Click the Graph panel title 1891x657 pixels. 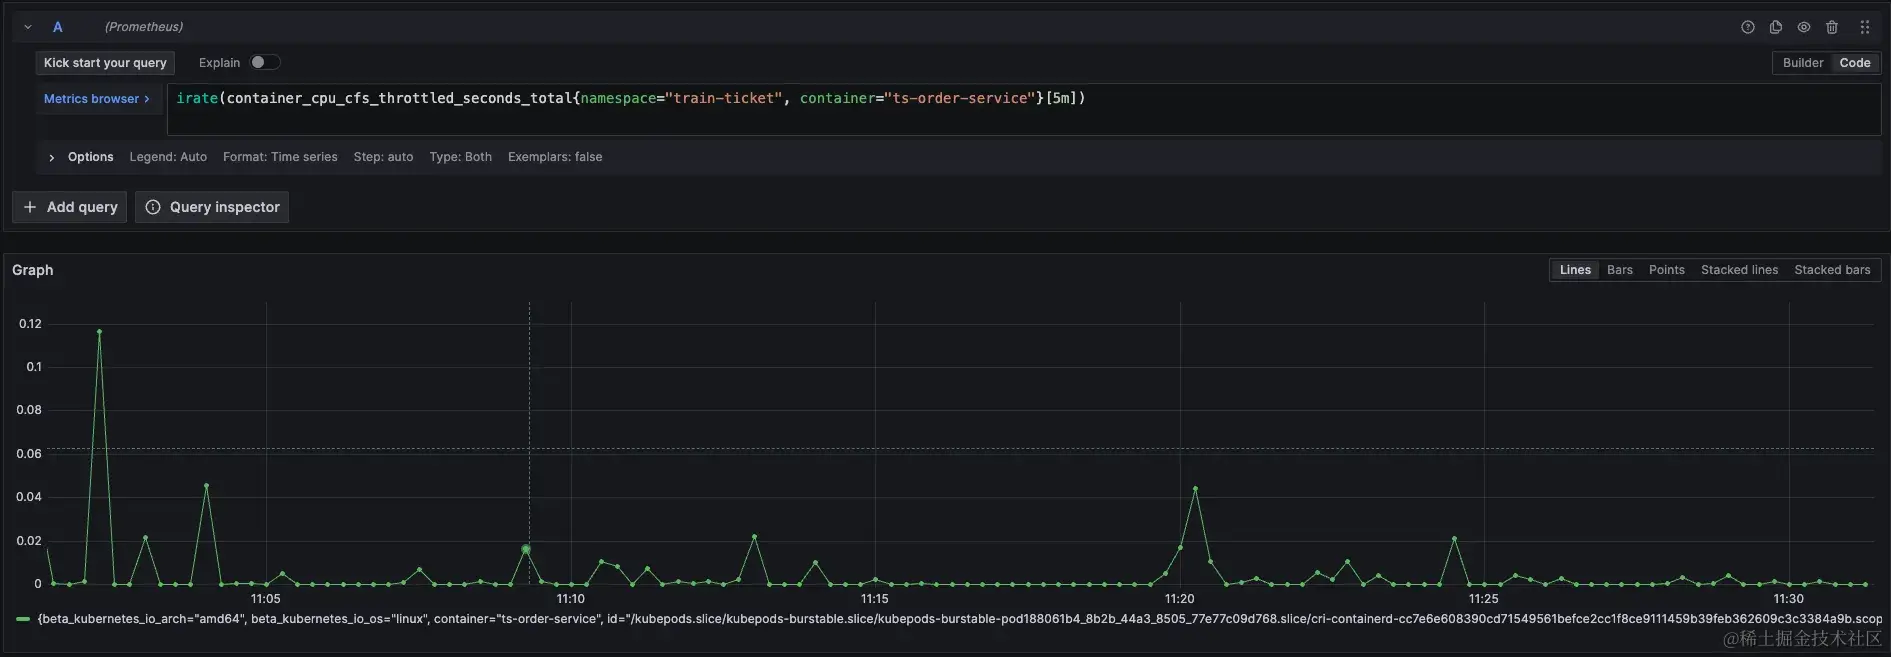pyautogui.click(x=33, y=270)
